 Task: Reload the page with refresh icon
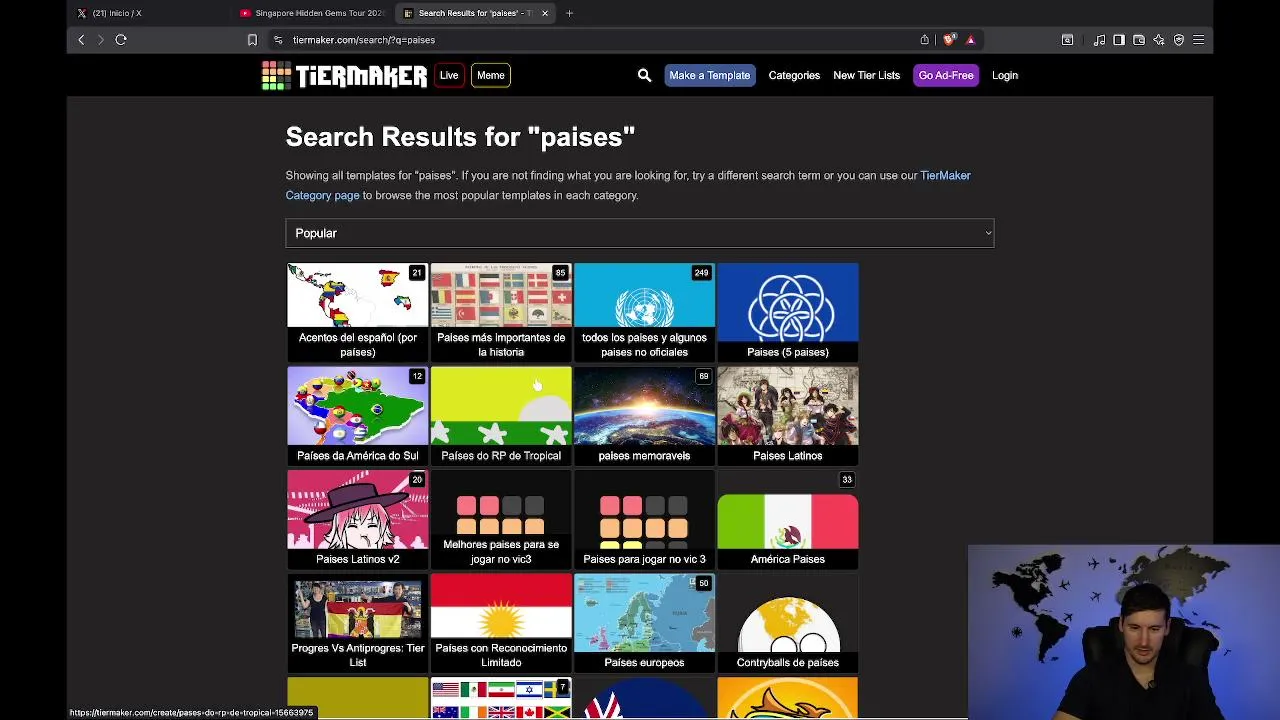[121, 40]
